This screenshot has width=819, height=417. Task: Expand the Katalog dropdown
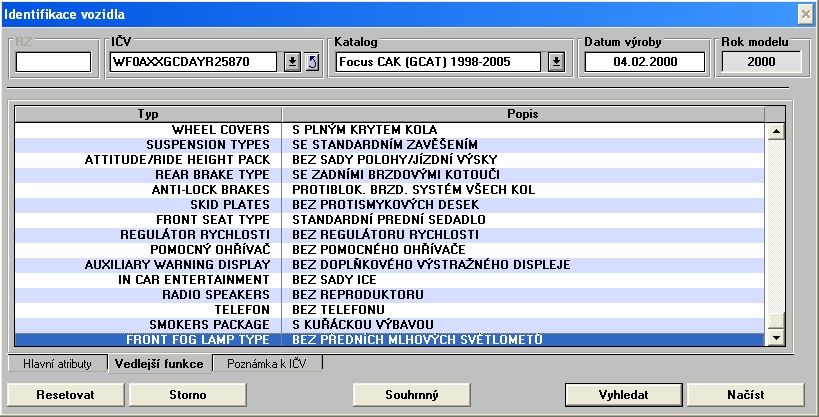[x=556, y=62]
